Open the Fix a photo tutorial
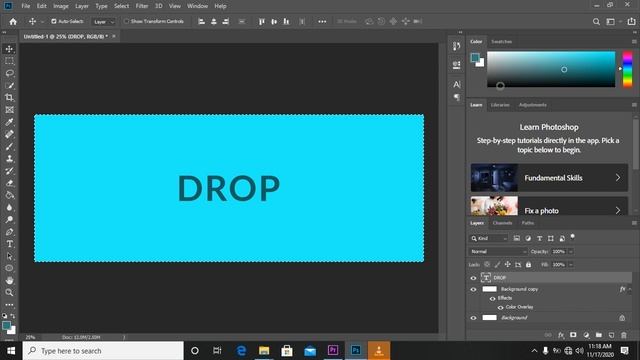 tap(549, 207)
